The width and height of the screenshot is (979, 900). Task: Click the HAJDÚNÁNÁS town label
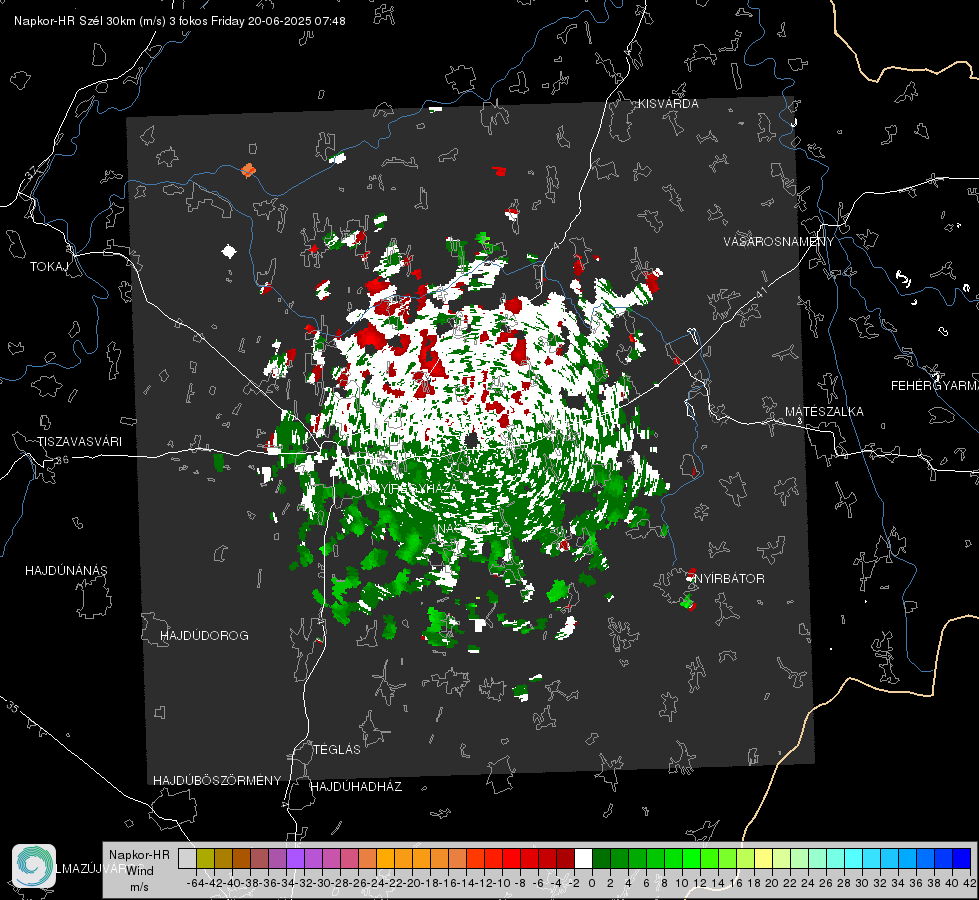pos(66,570)
